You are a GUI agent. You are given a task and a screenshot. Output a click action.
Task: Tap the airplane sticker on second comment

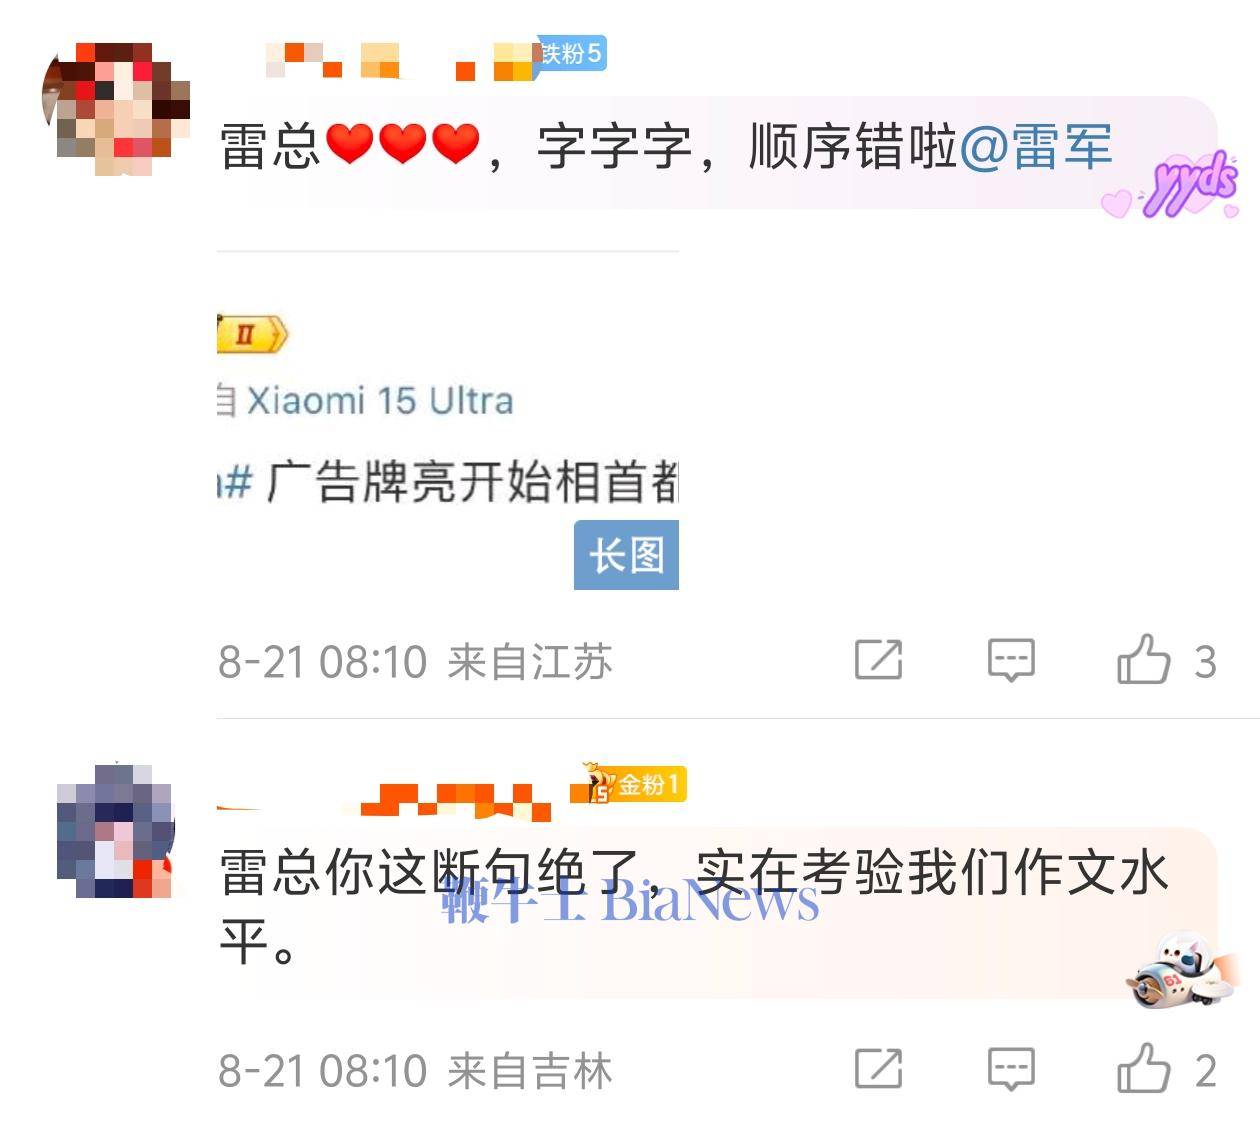coord(1182,971)
